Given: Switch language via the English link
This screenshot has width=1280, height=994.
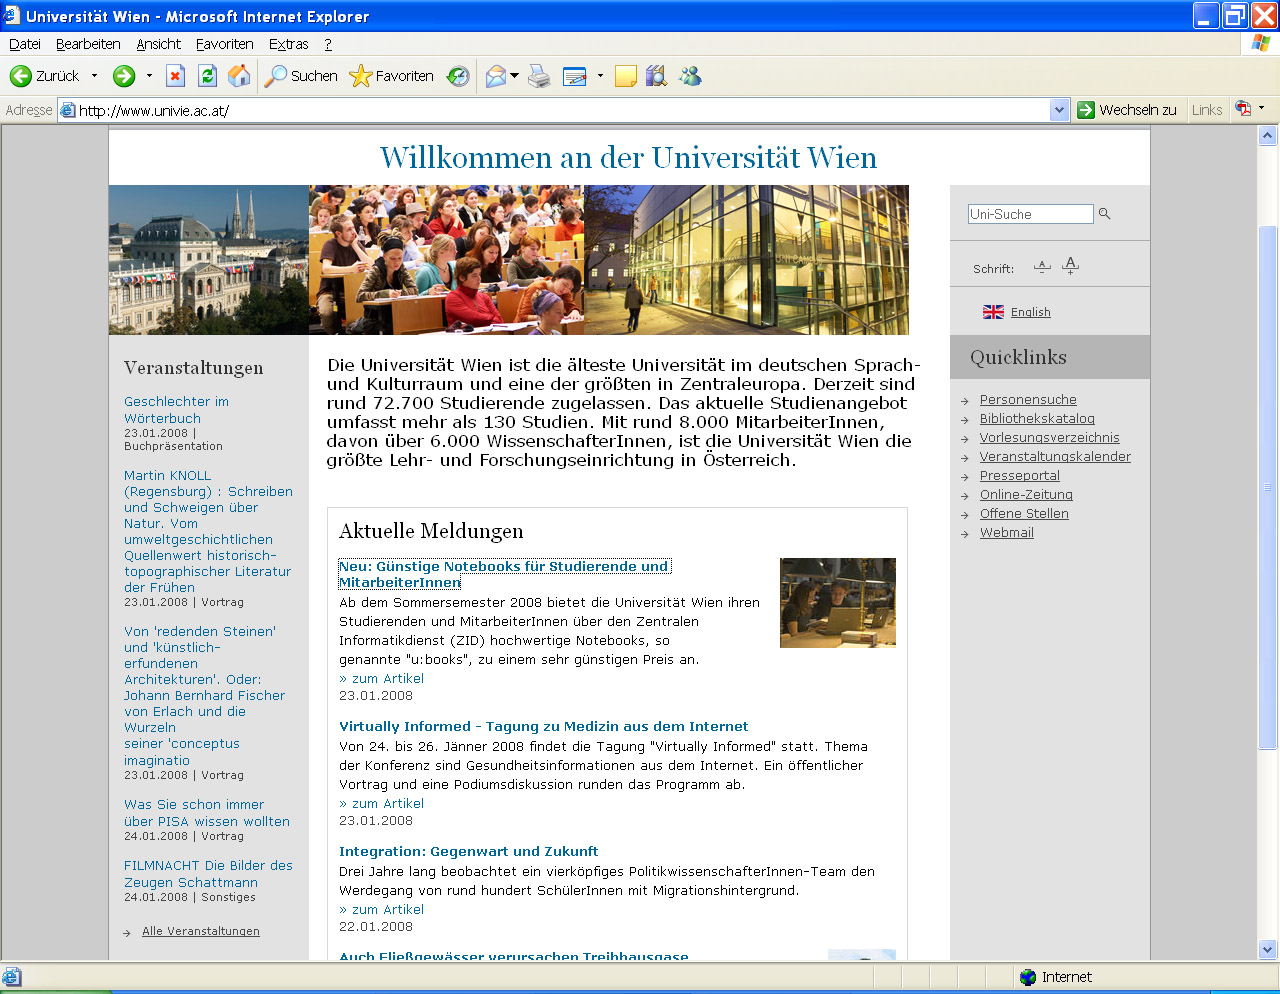Looking at the screenshot, I should [1030, 312].
